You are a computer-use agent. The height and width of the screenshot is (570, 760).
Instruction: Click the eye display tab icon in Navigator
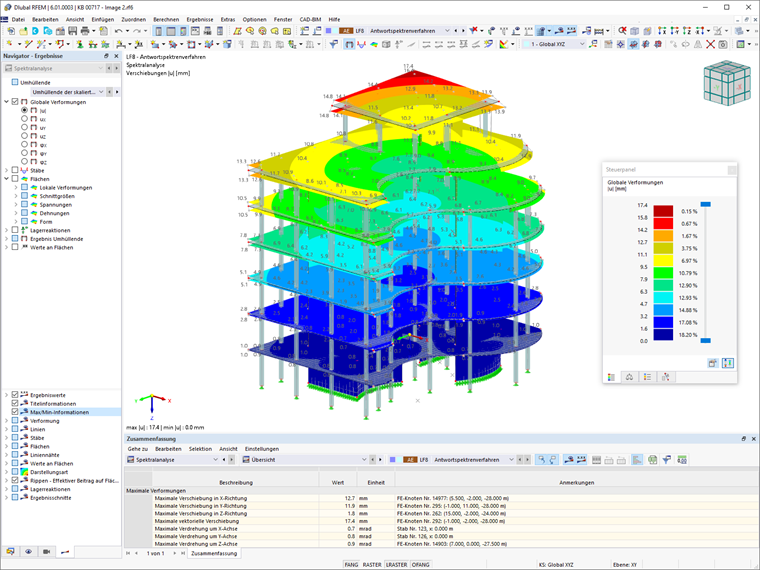29,552
